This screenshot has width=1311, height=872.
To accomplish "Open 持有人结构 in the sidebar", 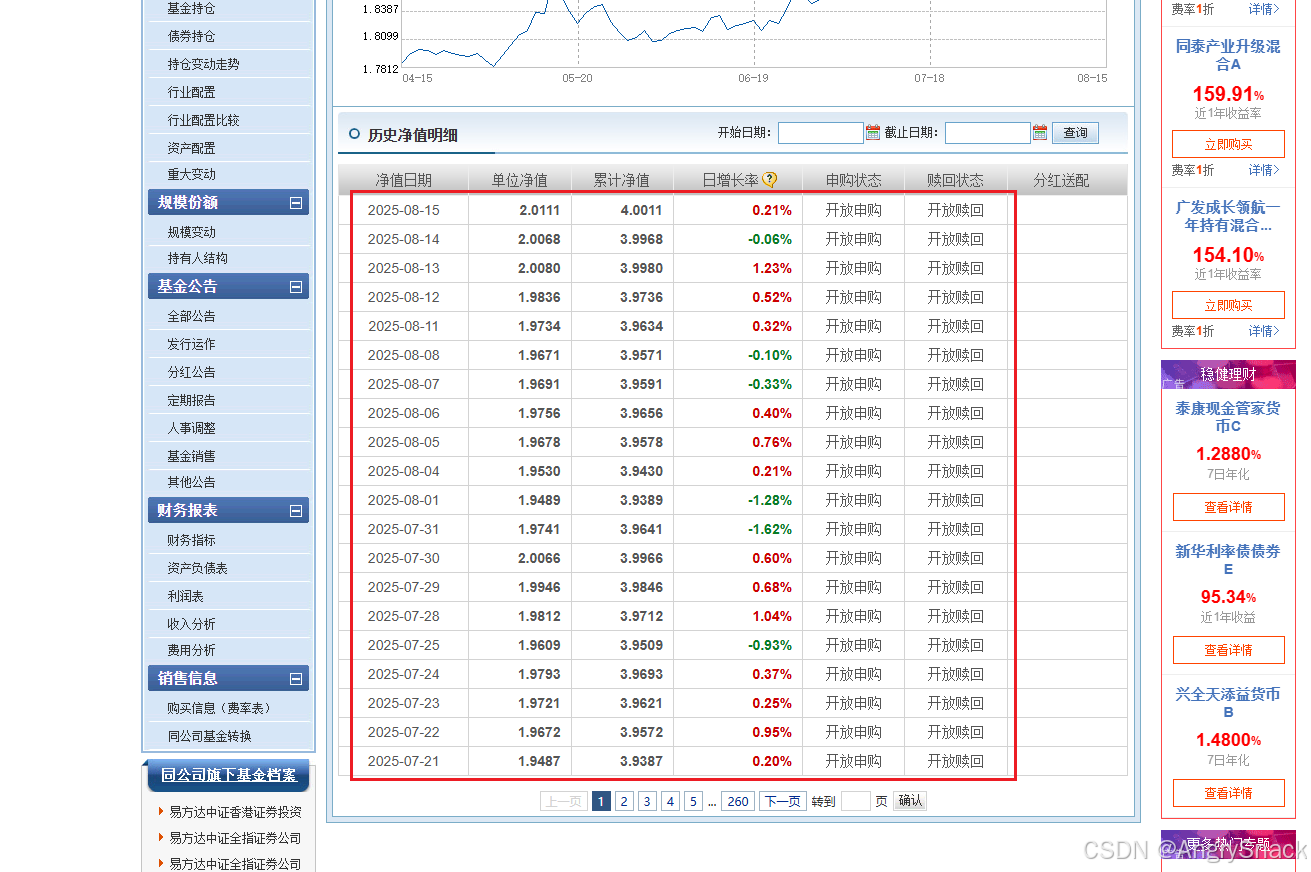I will click(x=197, y=258).
